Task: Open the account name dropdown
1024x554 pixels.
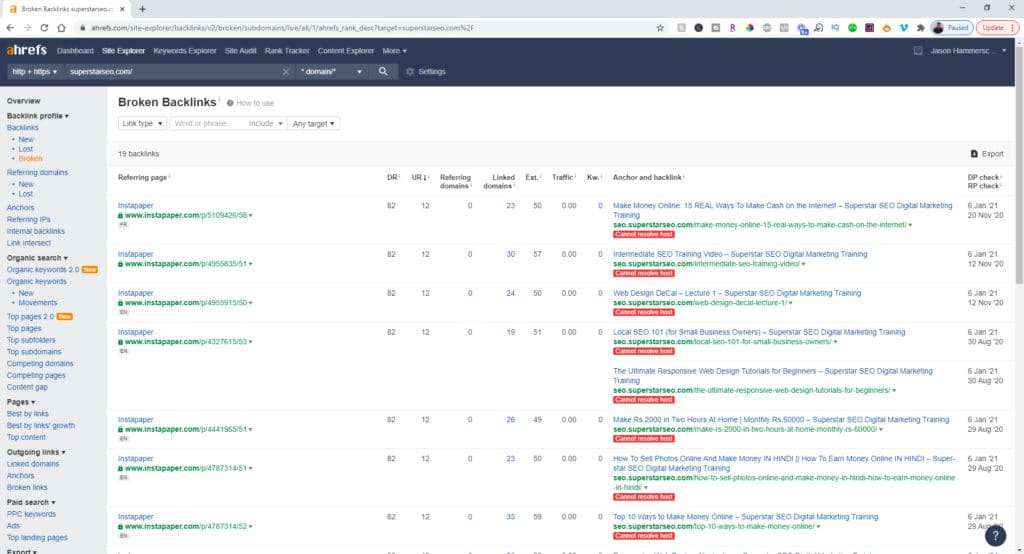Action: [968, 51]
